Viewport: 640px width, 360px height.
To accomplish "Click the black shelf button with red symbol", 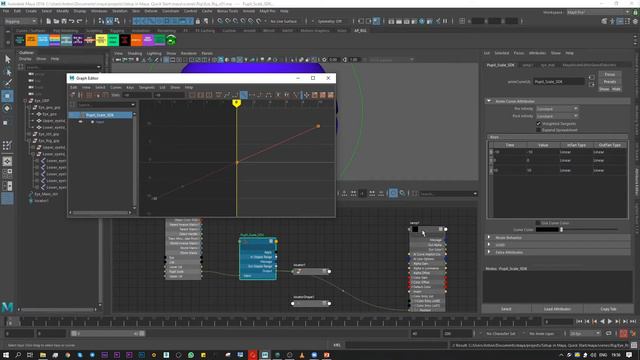I will (x=124, y=40).
